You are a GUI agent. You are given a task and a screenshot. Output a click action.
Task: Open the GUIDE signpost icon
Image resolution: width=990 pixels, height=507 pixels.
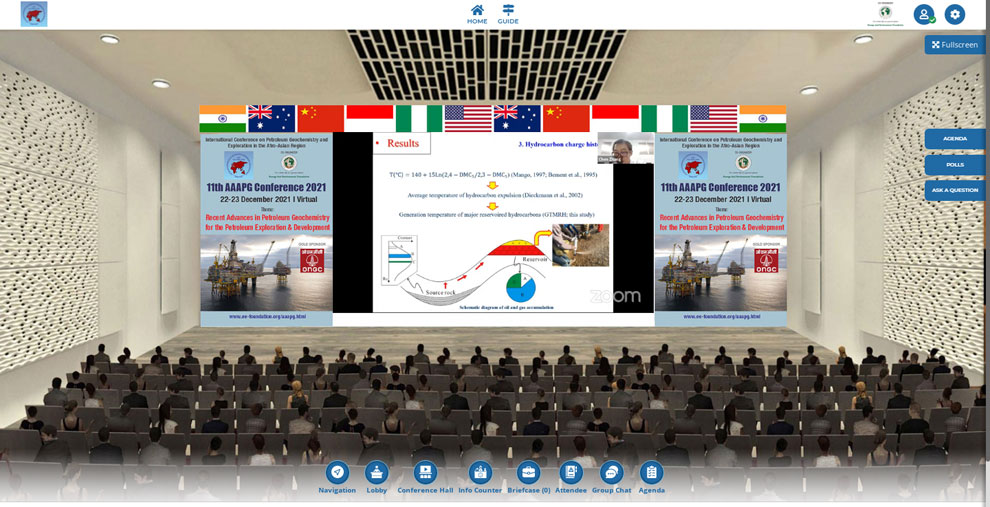tap(508, 14)
